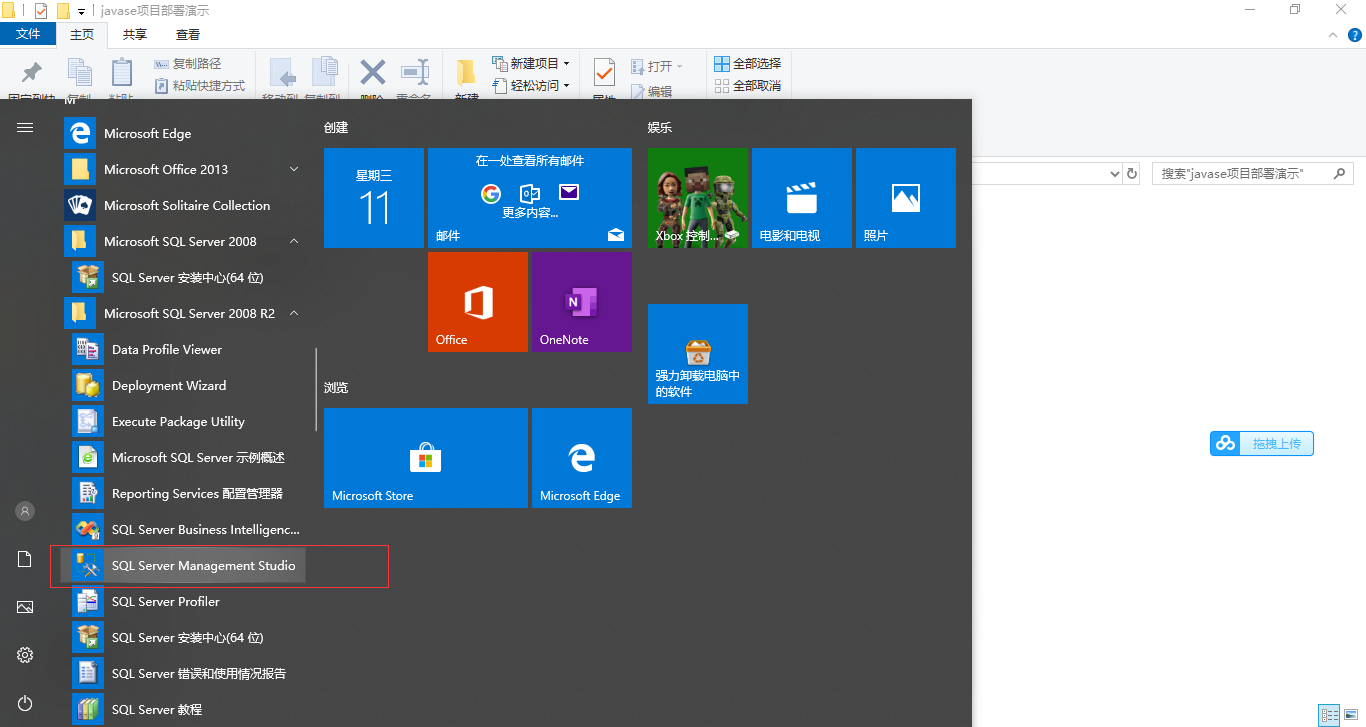Click the delete X icon in Explorer ribbon
The height and width of the screenshot is (727, 1366).
click(x=373, y=72)
